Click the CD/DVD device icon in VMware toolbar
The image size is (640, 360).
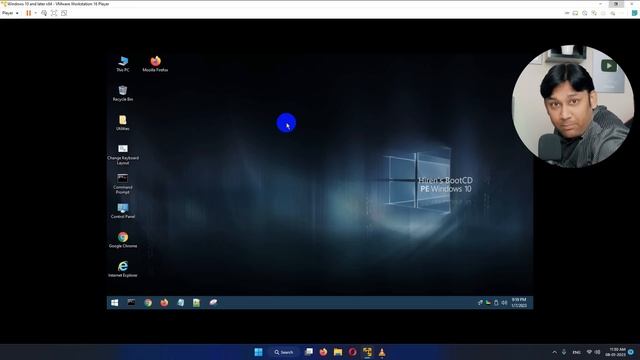click(585, 13)
